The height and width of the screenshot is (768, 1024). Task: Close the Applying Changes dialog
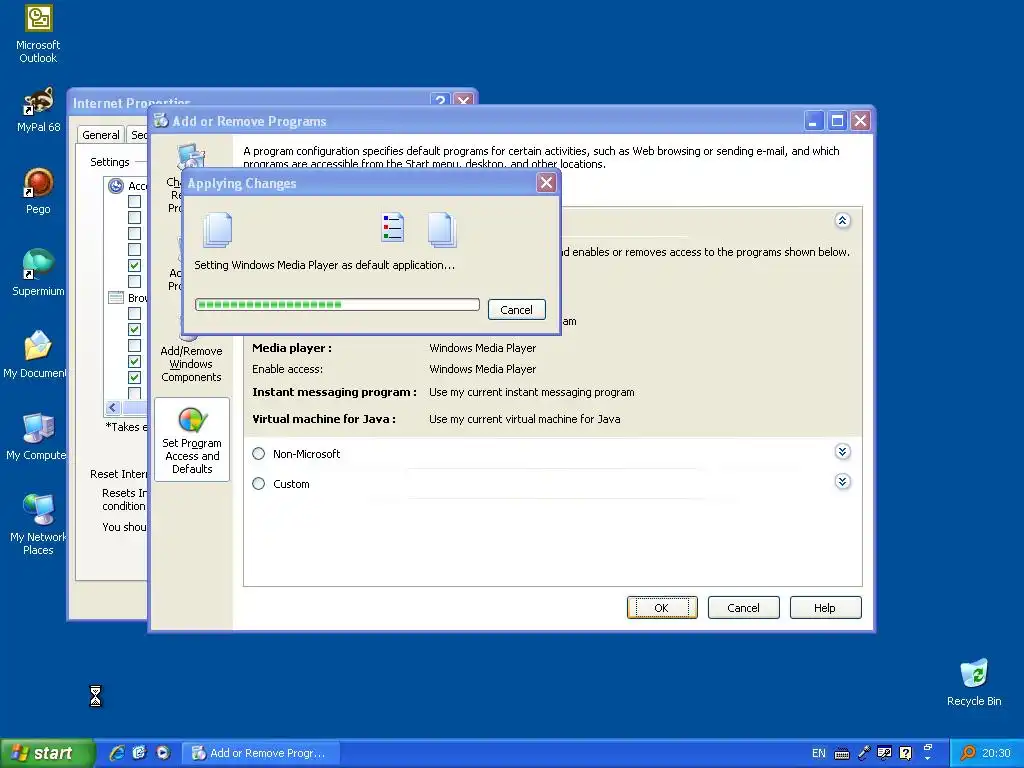(546, 183)
